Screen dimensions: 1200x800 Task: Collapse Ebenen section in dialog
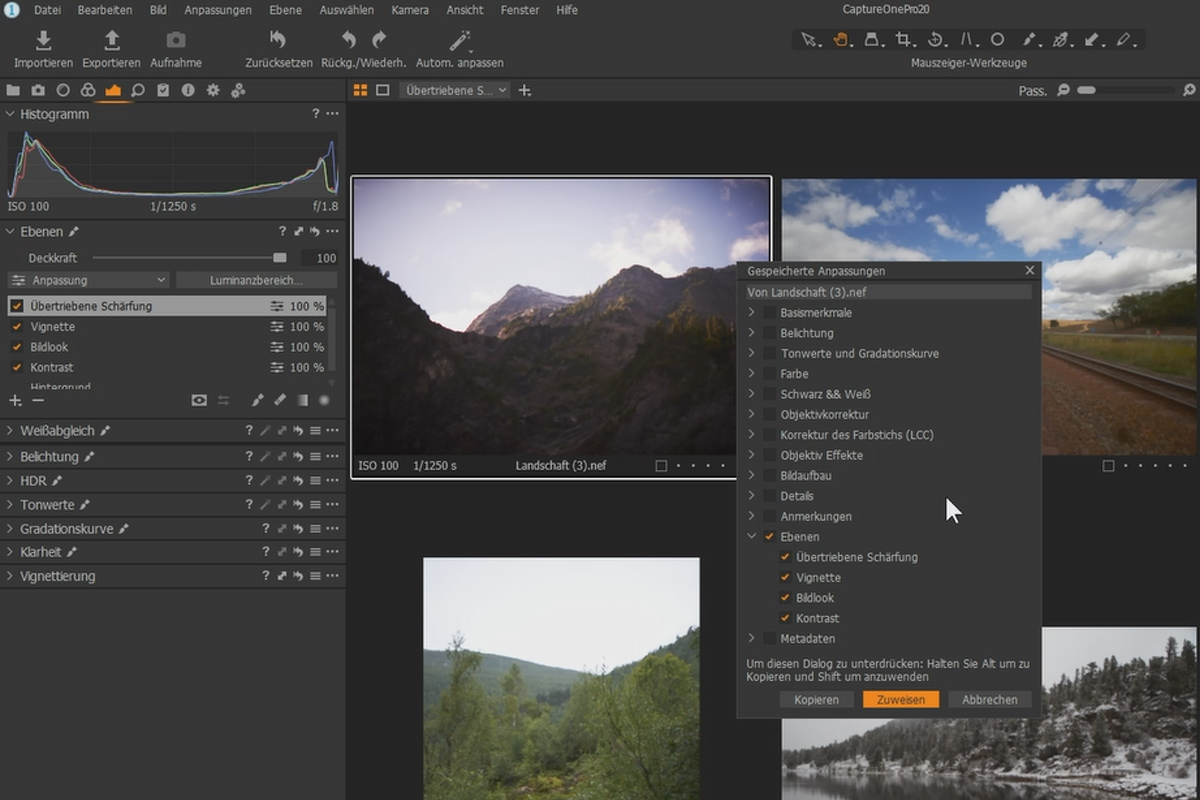752,537
